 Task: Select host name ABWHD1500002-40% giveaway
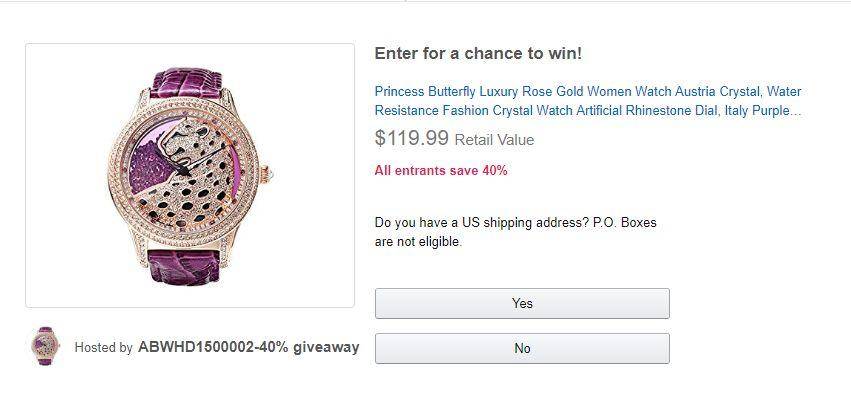pos(249,347)
